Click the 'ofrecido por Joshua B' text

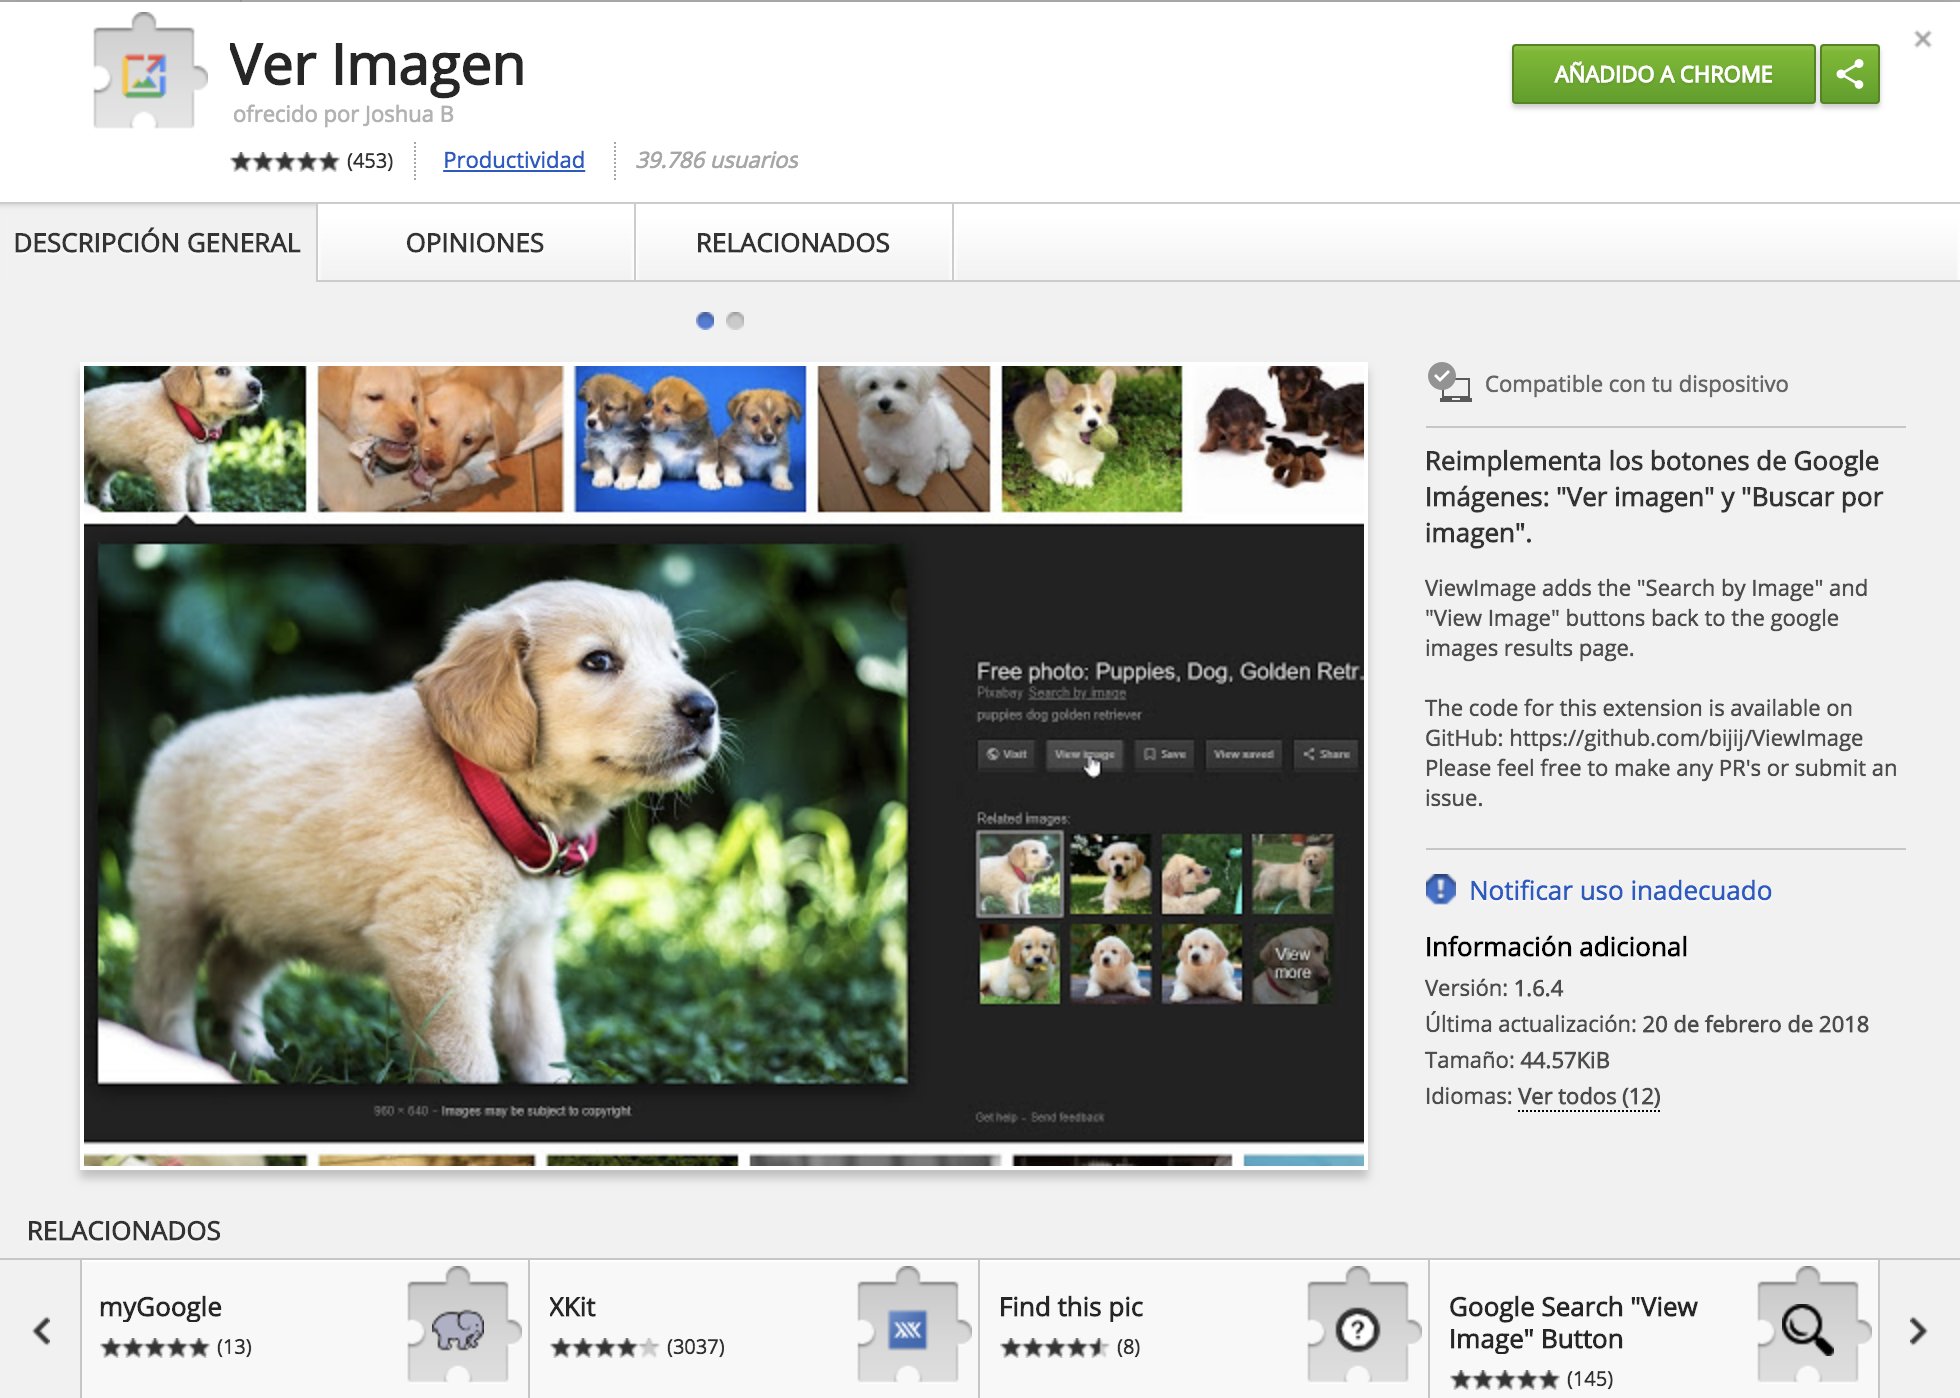click(x=343, y=114)
